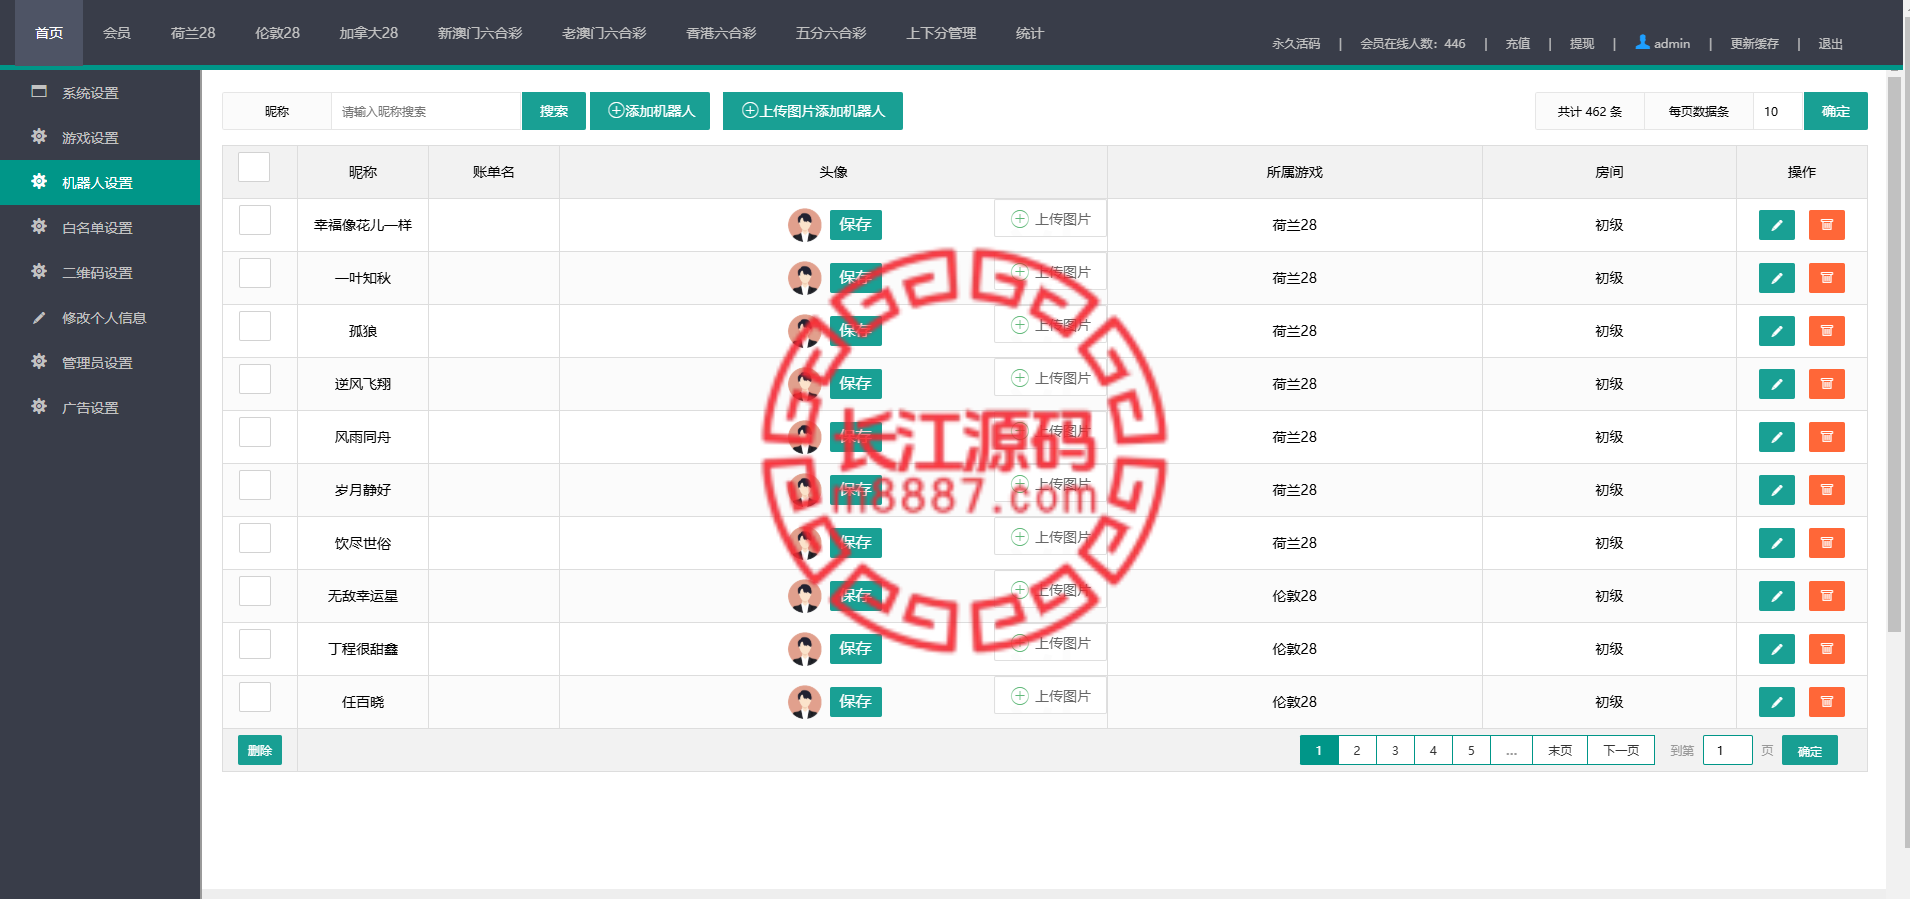
Task: Go to page 2
Action: [x=1357, y=750]
